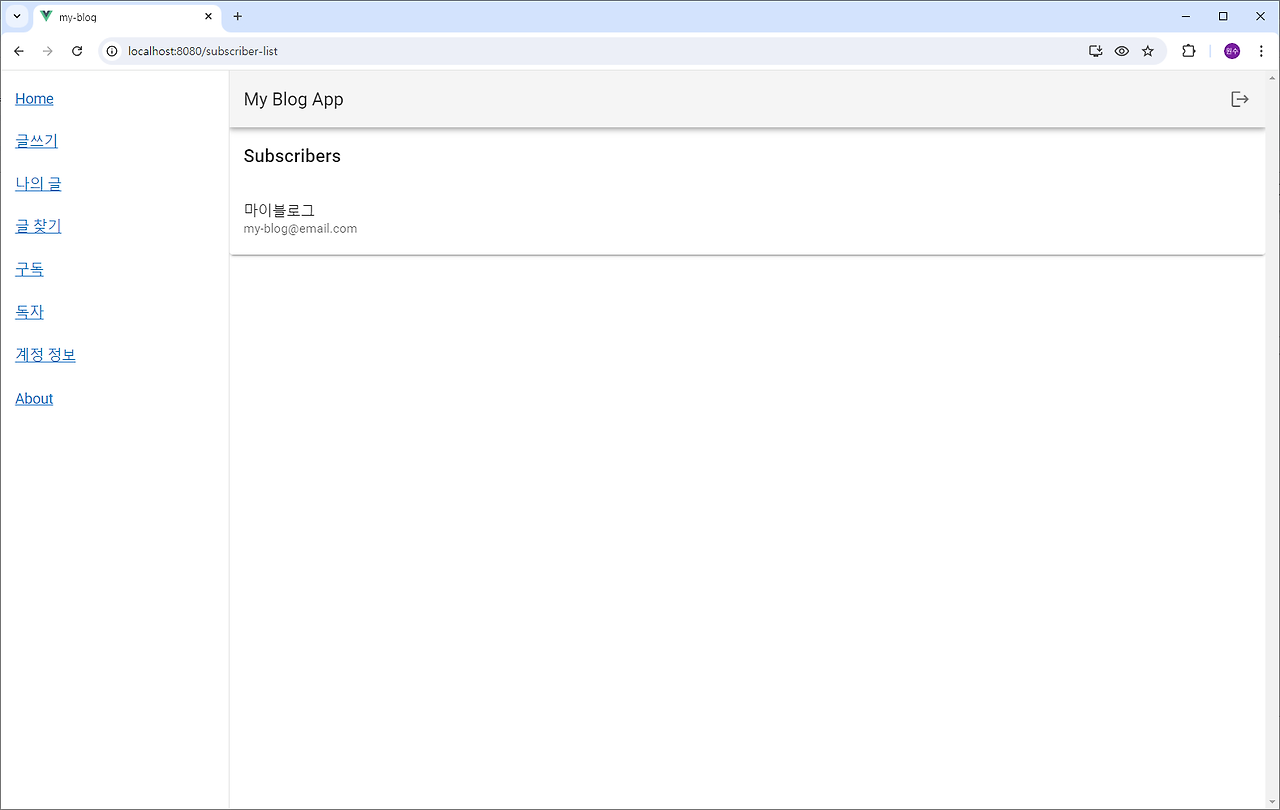Close the my-blog tab
Viewport: 1280px width, 810px height.
[208, 17]
